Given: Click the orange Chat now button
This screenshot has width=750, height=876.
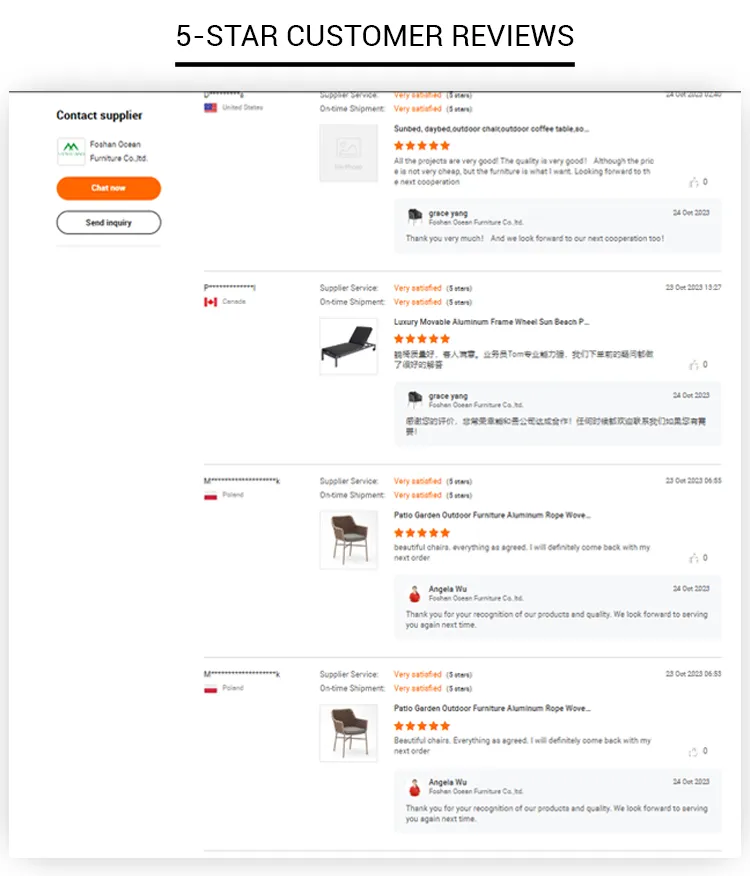Looking at the screenshot, I should (108, 188).
